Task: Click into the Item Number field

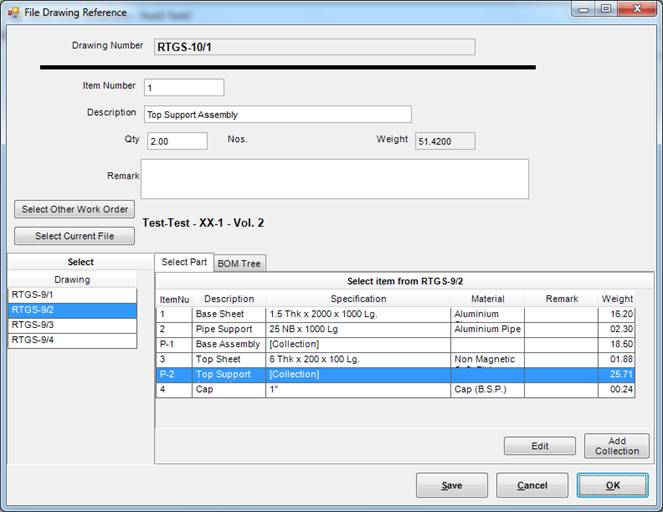Action: [x=184, y=88]
